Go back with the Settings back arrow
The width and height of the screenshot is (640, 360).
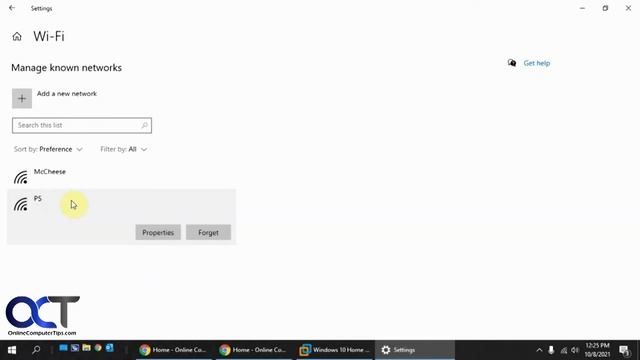coord(12,8)
